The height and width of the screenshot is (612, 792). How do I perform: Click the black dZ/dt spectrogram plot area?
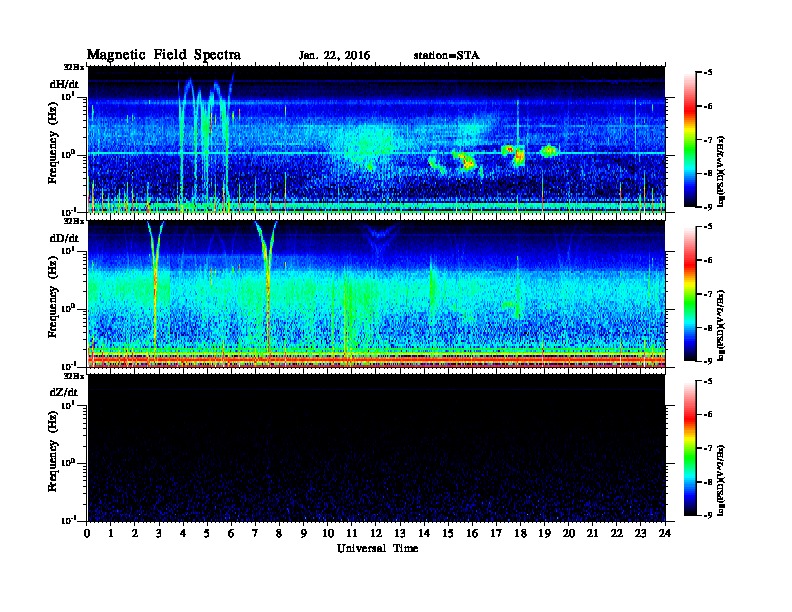click(376, 448)
